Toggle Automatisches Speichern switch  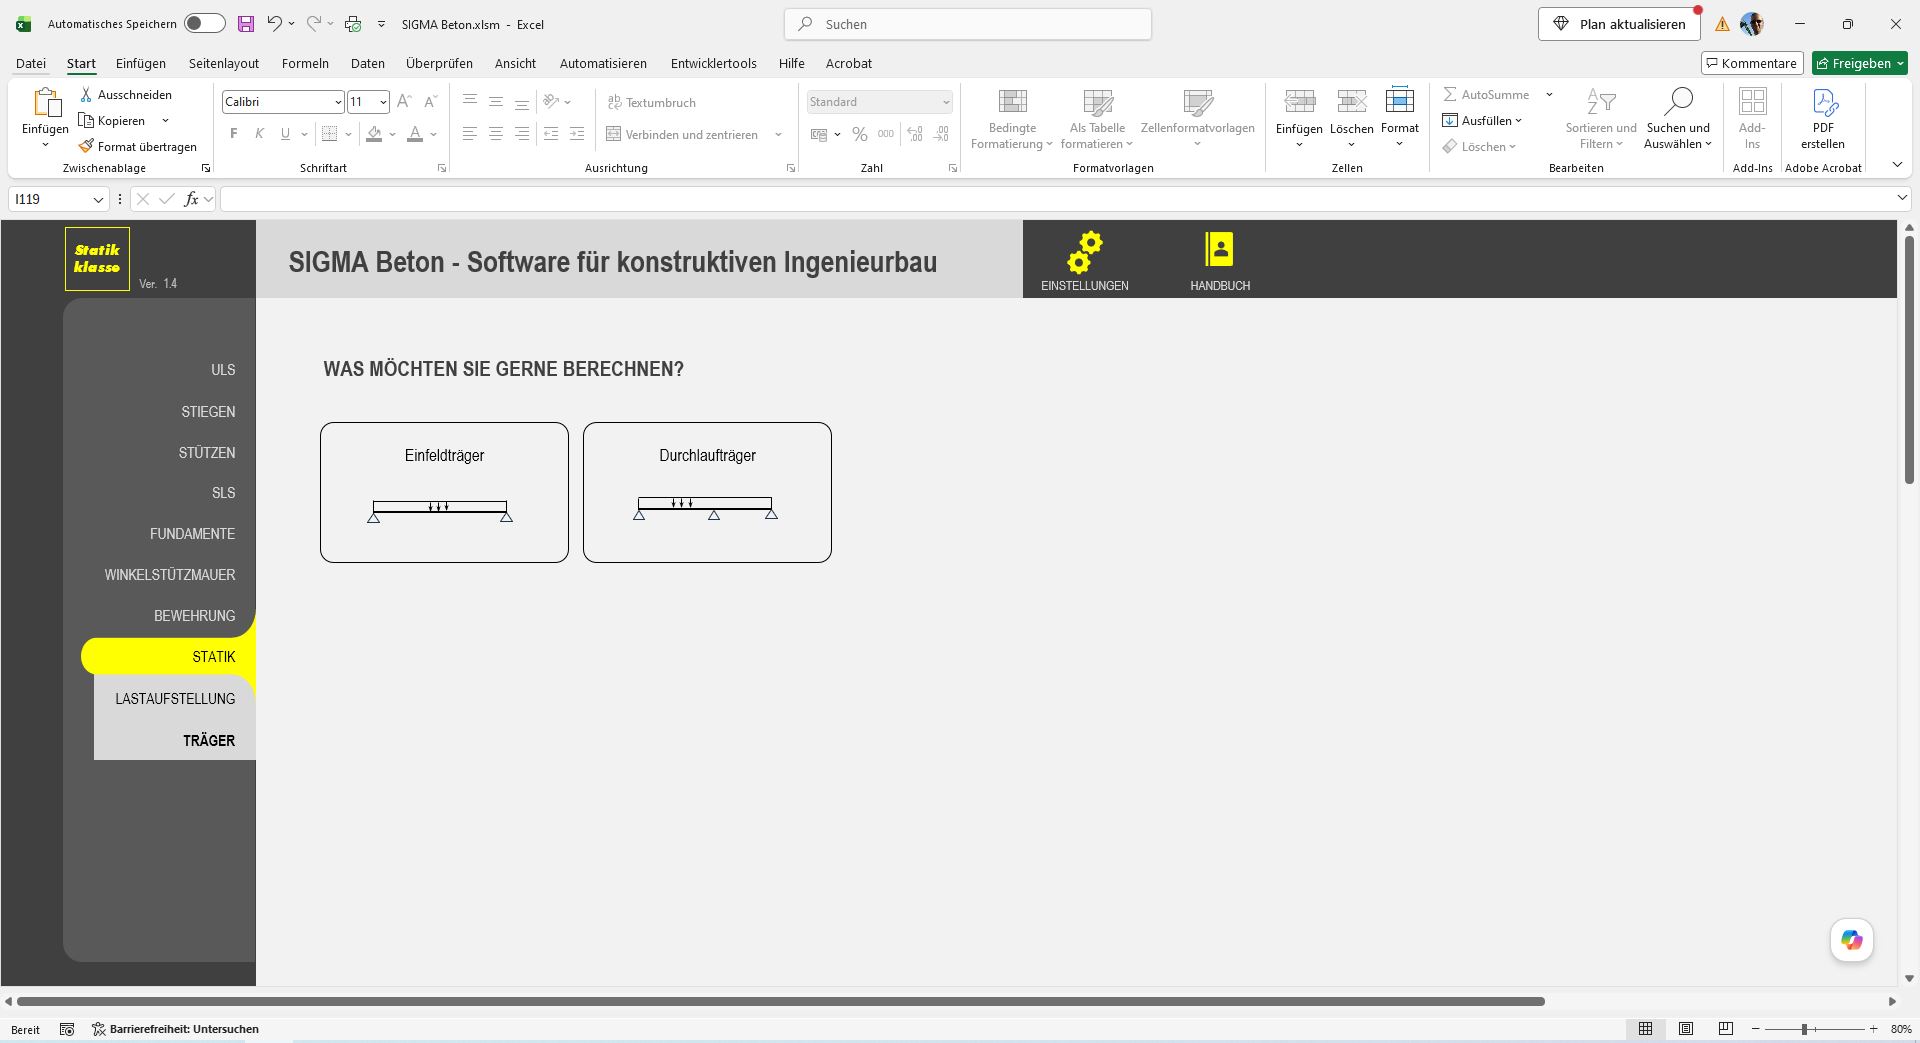pyautogui.click(x=205, y=24)
